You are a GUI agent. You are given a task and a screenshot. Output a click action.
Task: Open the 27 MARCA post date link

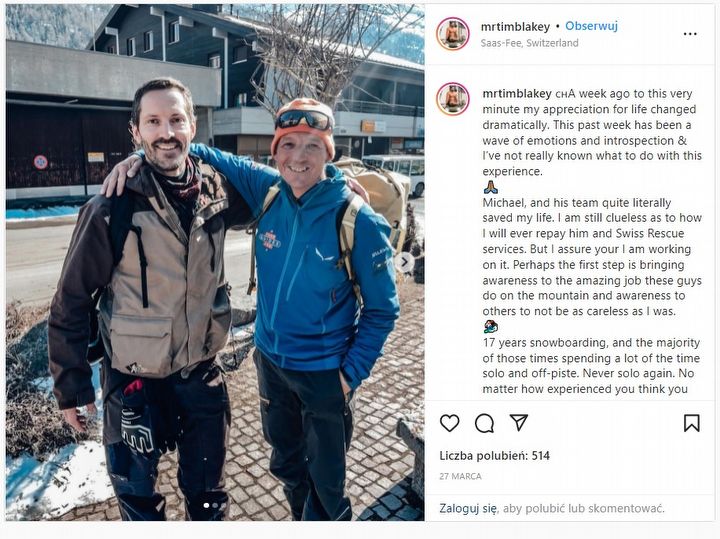pos(460,477)
